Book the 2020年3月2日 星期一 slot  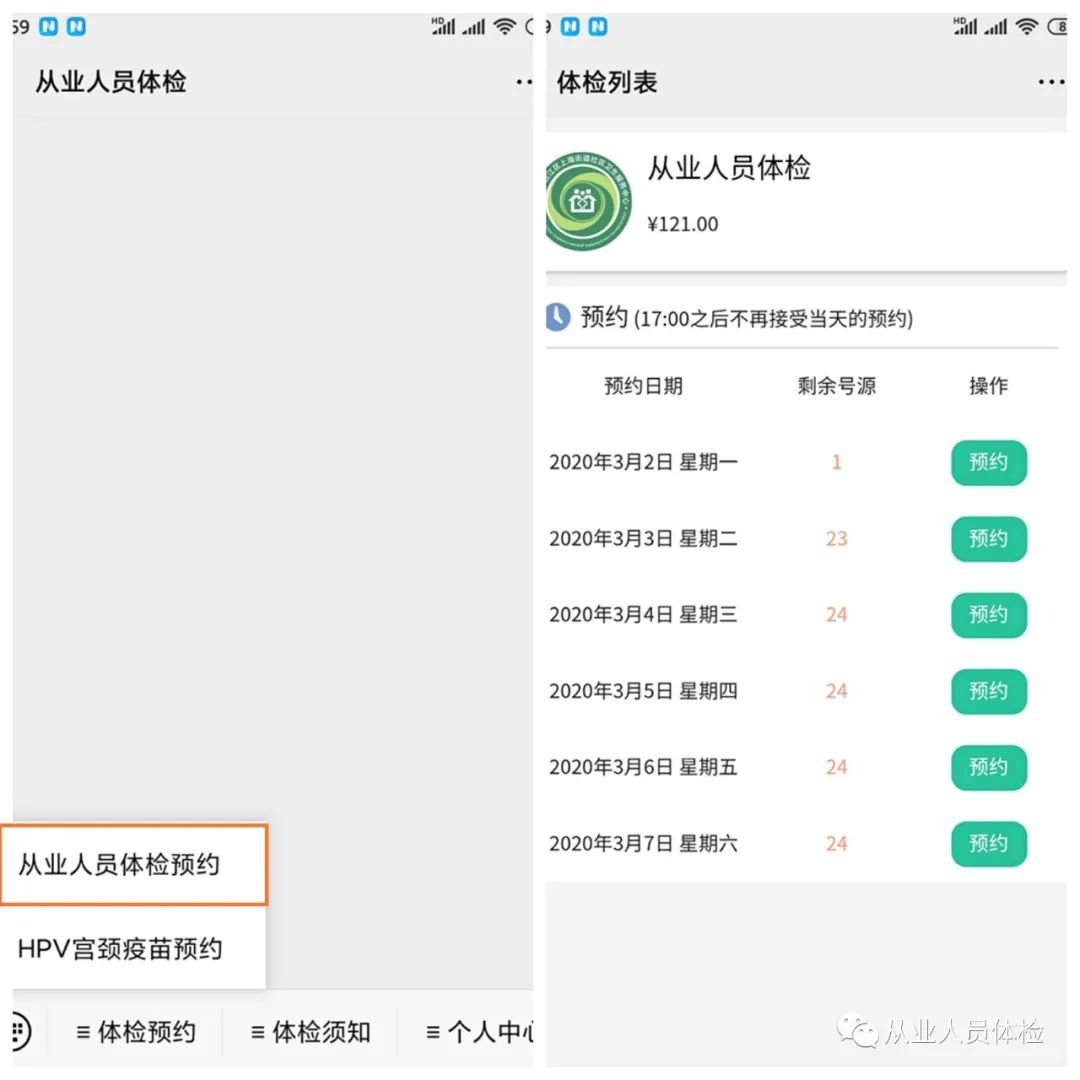coord(989,462)
